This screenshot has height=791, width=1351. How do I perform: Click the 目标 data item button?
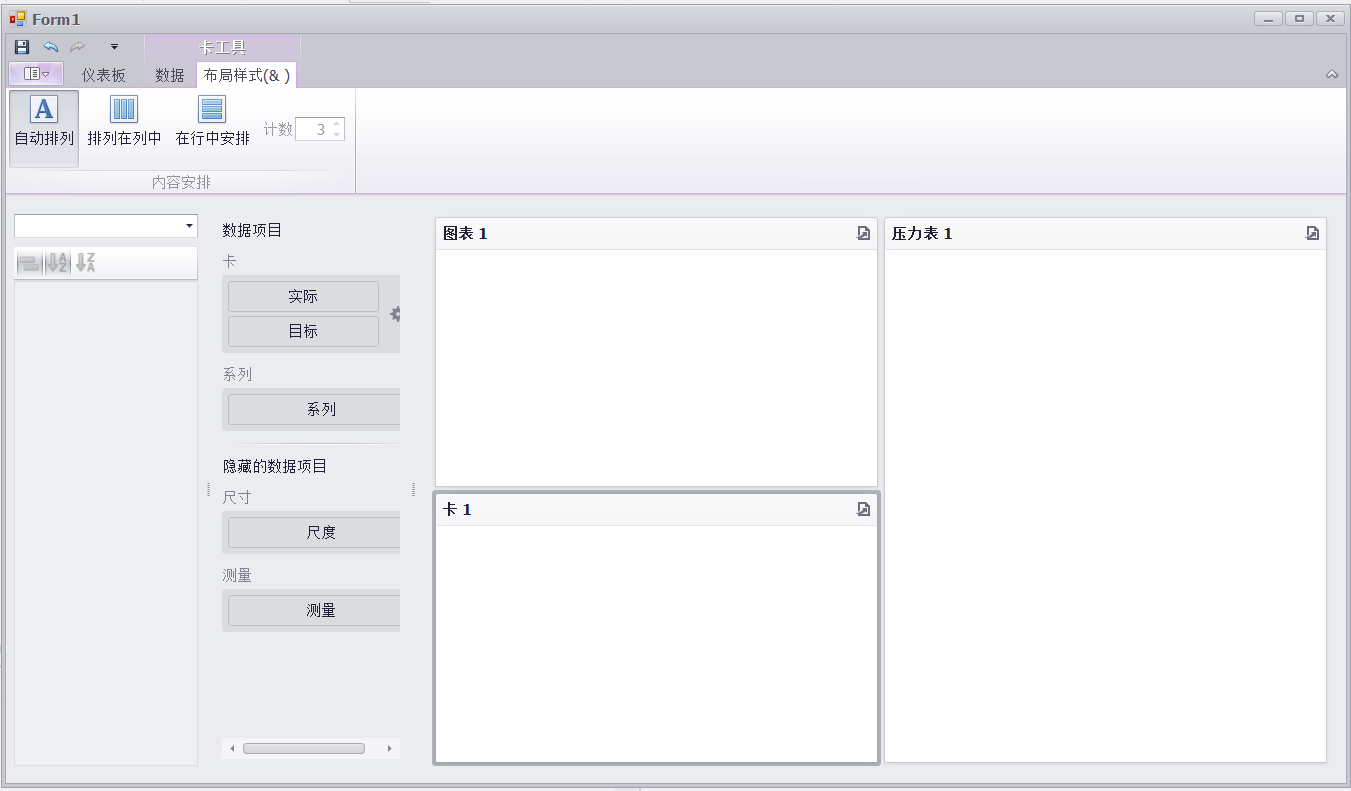303,331
